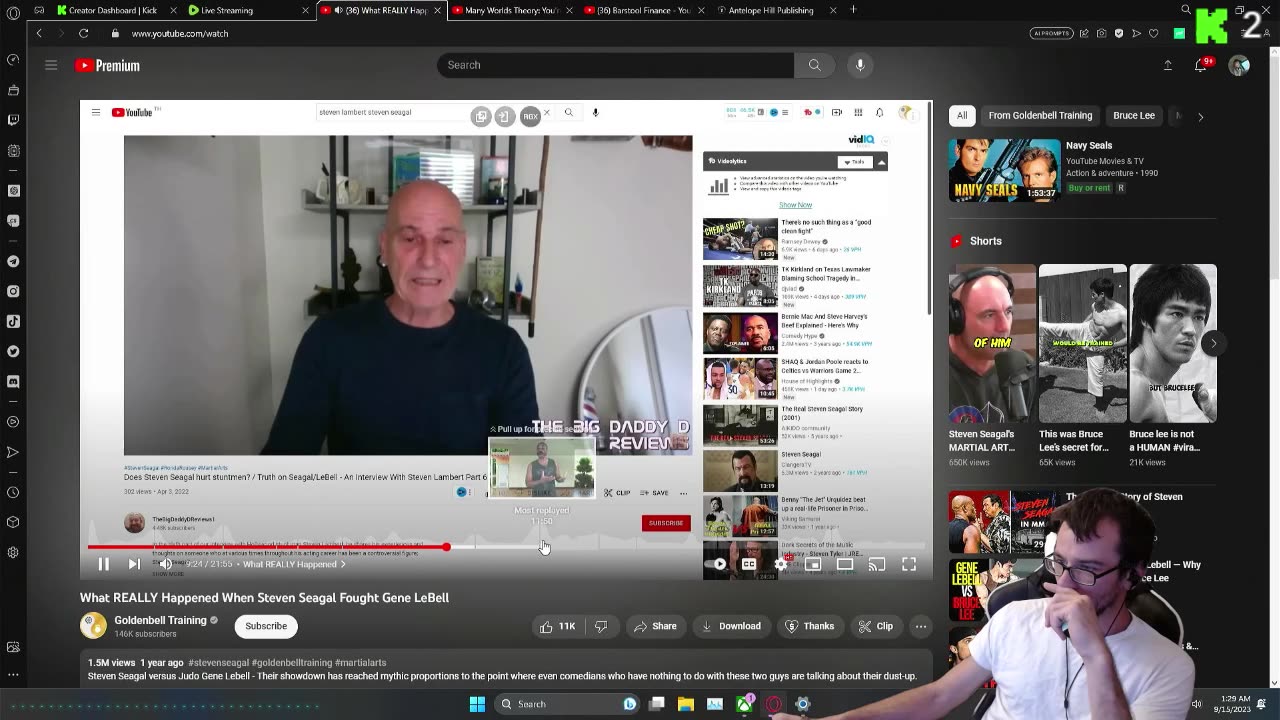Image resolution: width=1280 pixels, height=720 pixels.
Task: Open notifications bell with 9+ badge
Action: (1202, 65)
